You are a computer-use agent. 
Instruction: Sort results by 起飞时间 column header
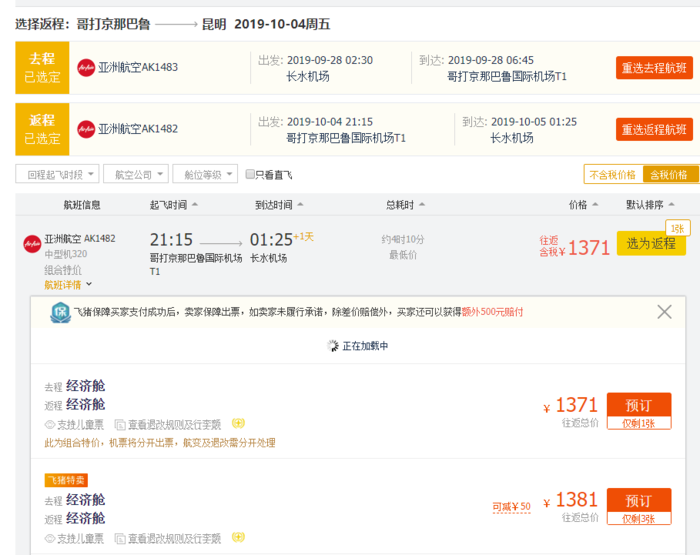pyautogui.click(x=173, y=205)
